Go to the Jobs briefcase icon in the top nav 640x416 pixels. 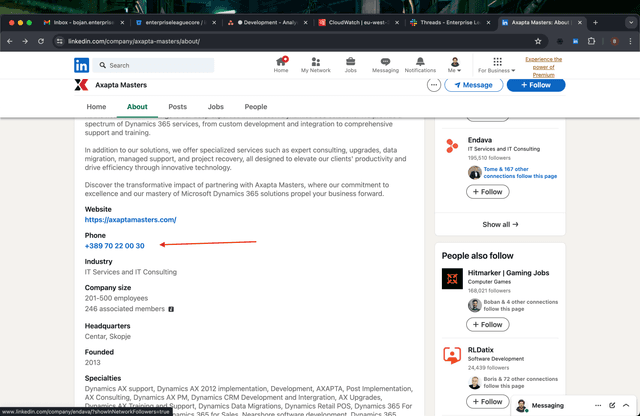tap(350, 65)
